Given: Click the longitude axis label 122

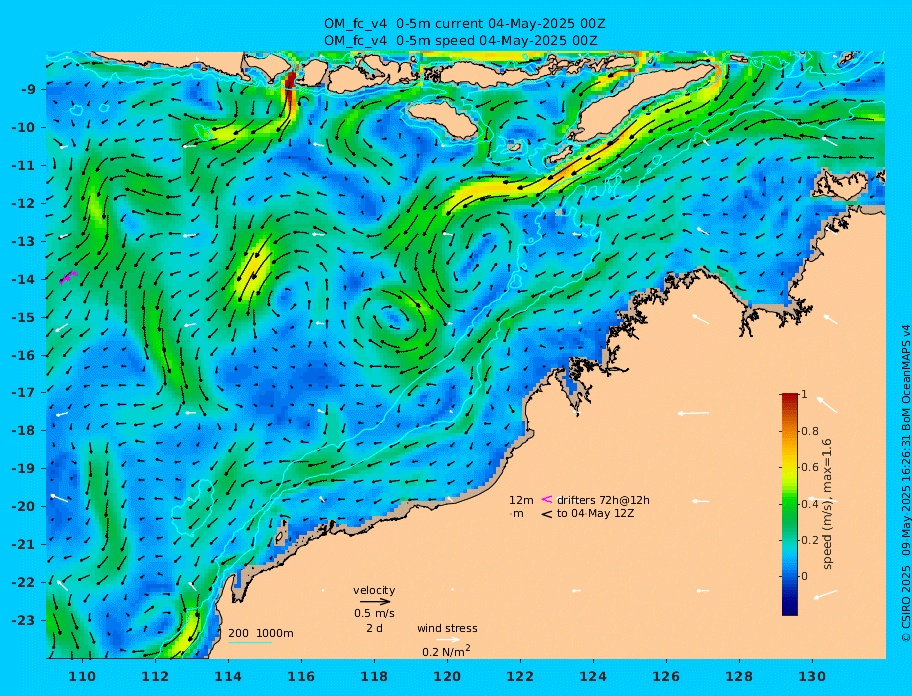Looking at the screenshot, I should coord(520,677).
